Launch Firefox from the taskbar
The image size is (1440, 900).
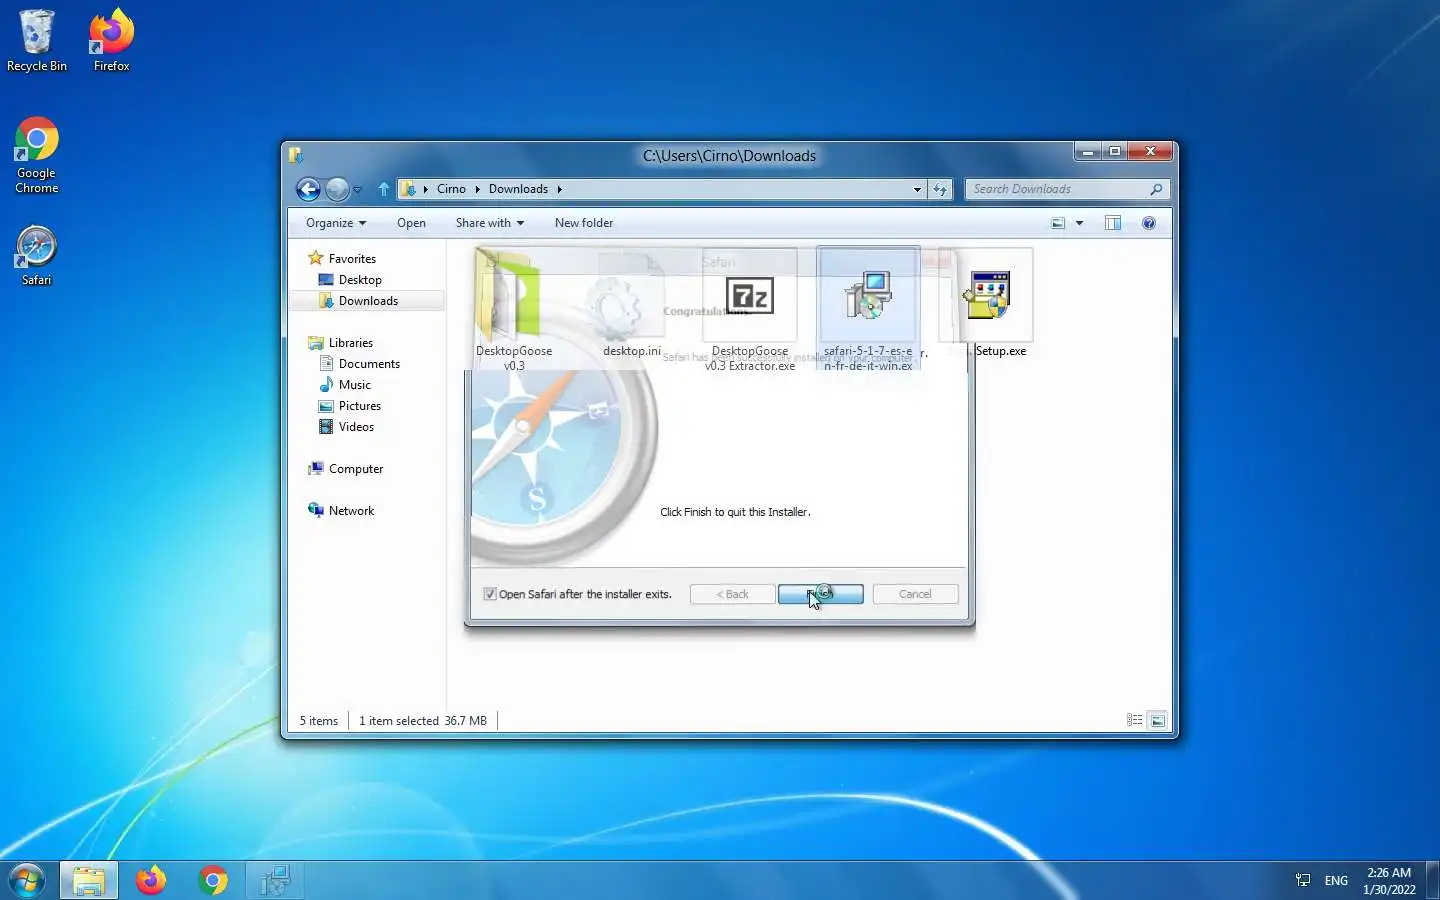tap(151, 881)
